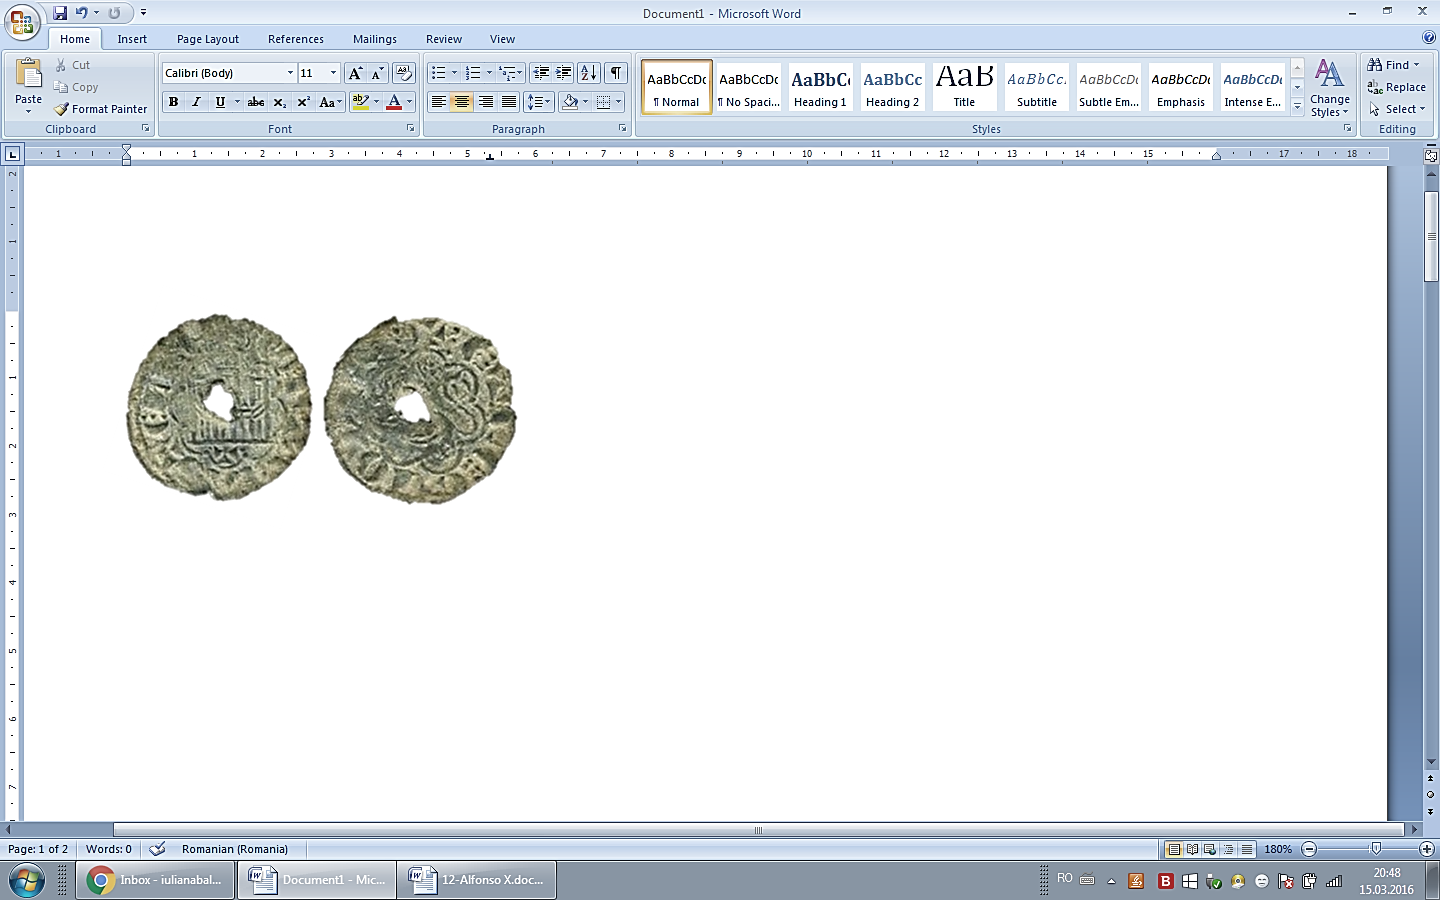Toggle Bold formatting
This screenshot has height=900, width=1440.
(x=174, y=102)
